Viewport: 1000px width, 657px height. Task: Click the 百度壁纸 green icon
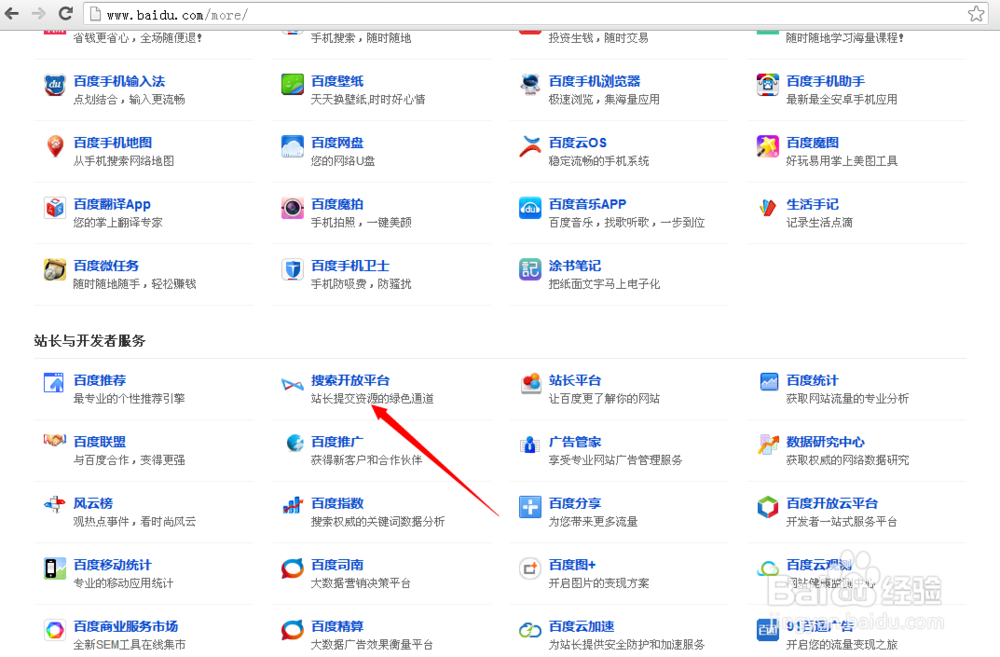292,85
